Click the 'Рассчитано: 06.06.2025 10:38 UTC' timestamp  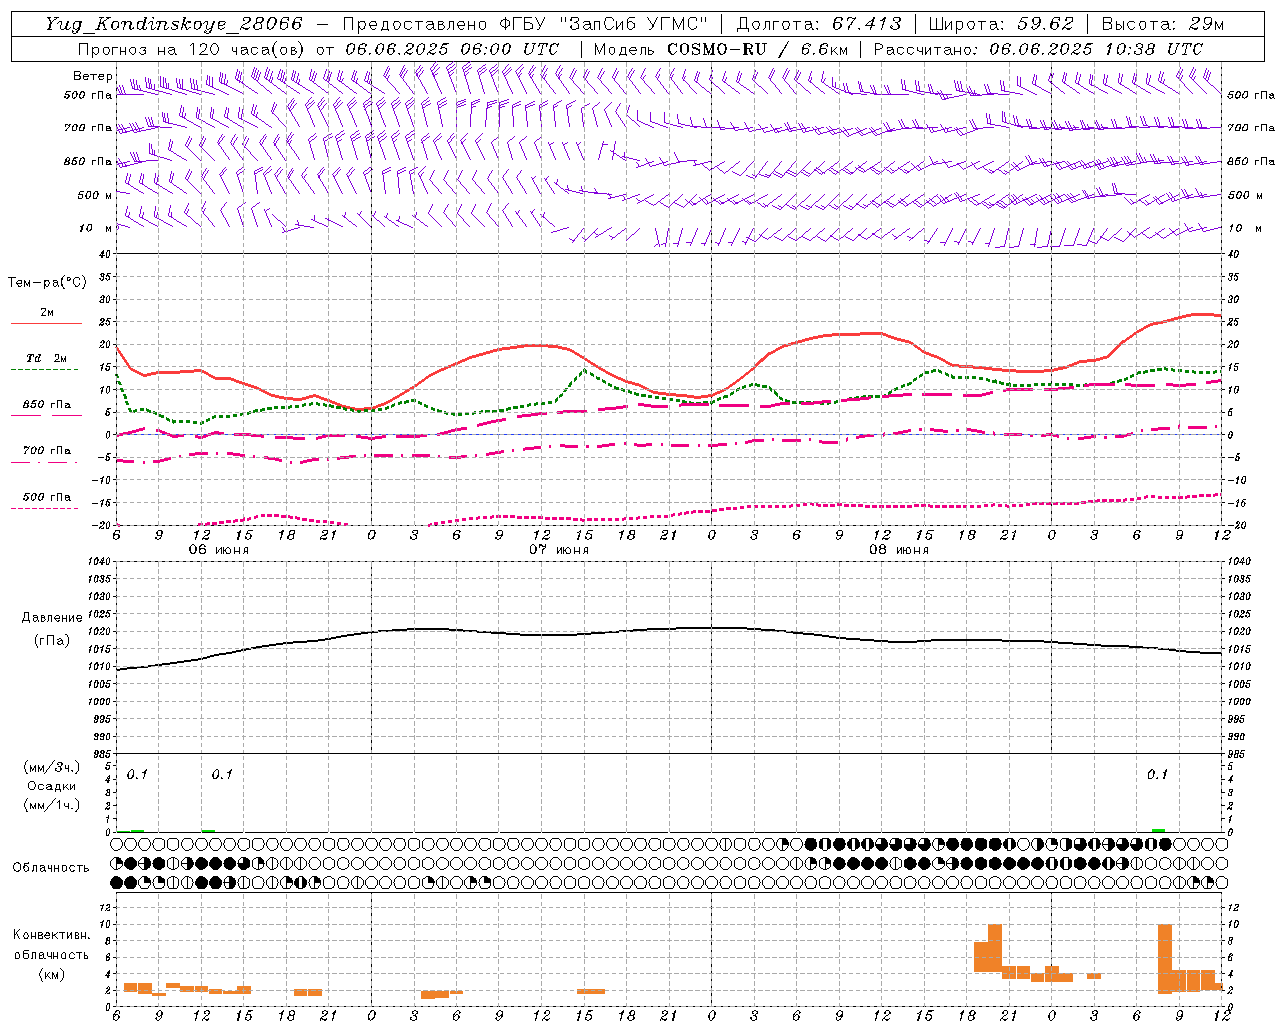[x=1038, y=49]
